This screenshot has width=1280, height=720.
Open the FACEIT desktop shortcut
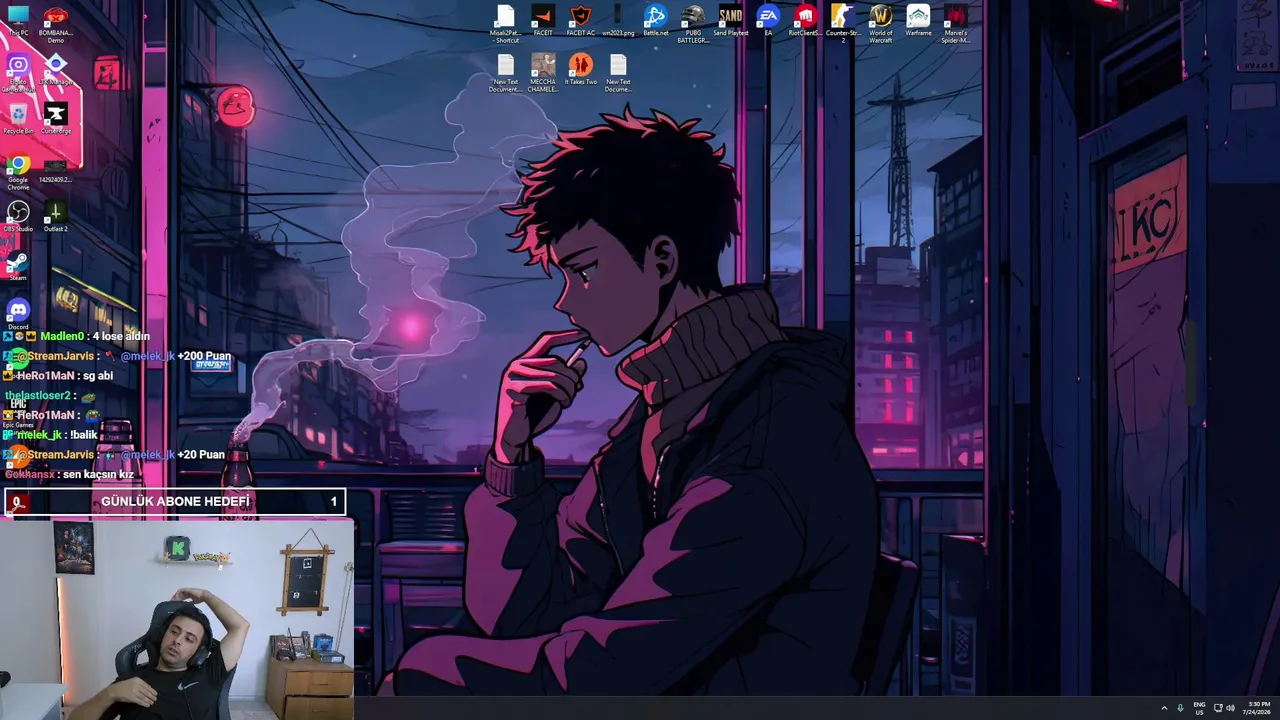543,21
